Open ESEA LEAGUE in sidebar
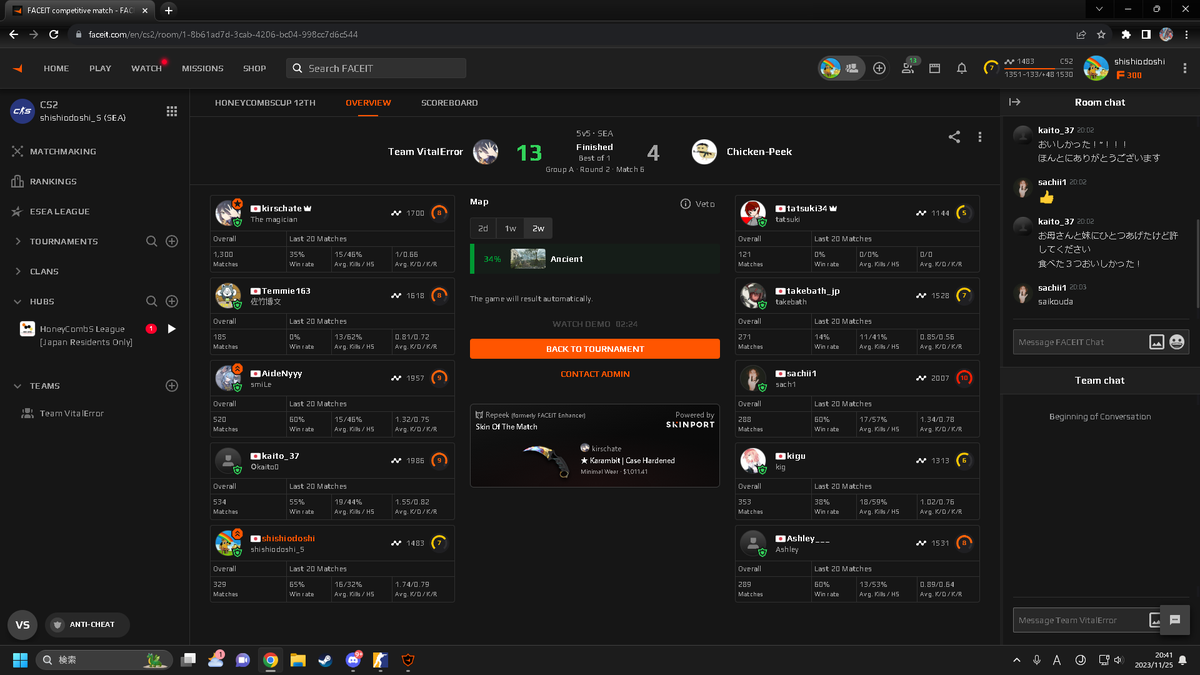 coord(59,211)
